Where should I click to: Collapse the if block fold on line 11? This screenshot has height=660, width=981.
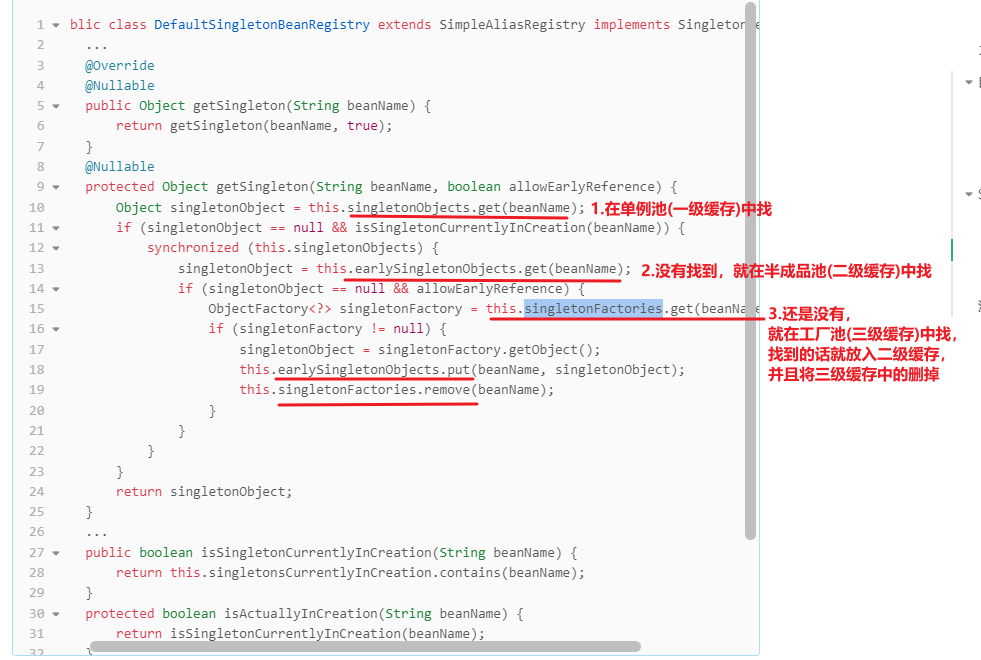click(56, 228)
